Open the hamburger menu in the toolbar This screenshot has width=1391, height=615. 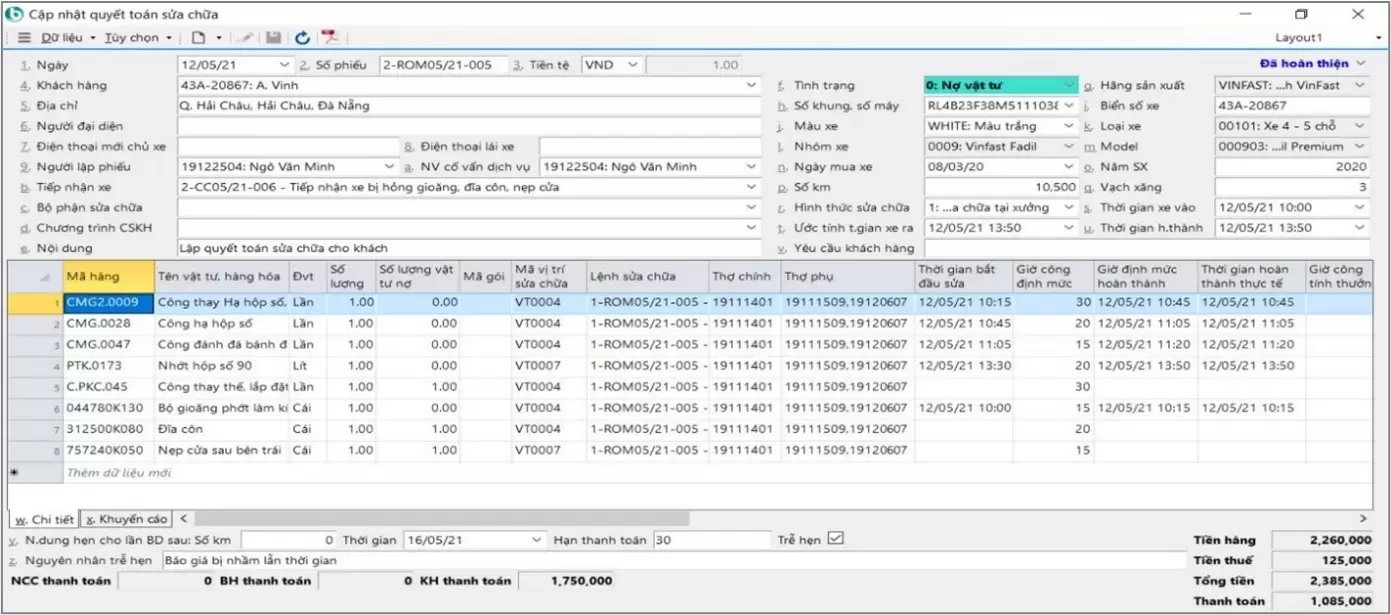pyautogui.click(x=24, y=38)
